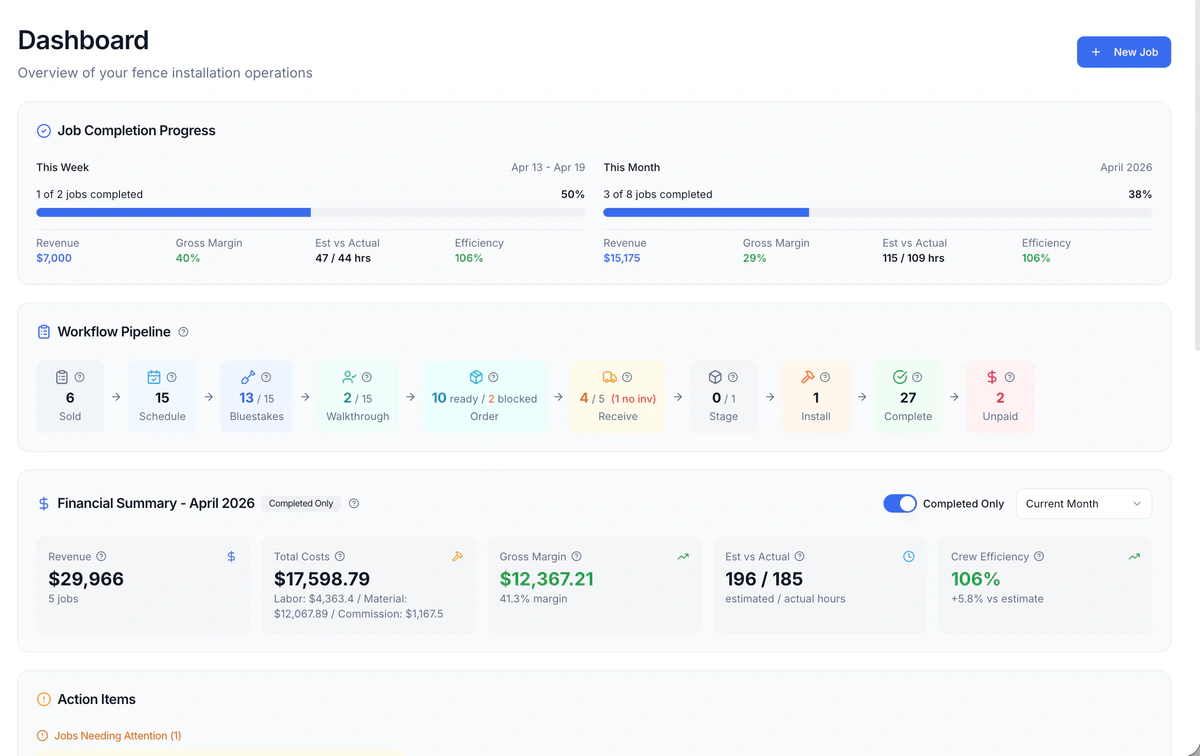Click the Bluestakes stage icon

click(248, 377)
